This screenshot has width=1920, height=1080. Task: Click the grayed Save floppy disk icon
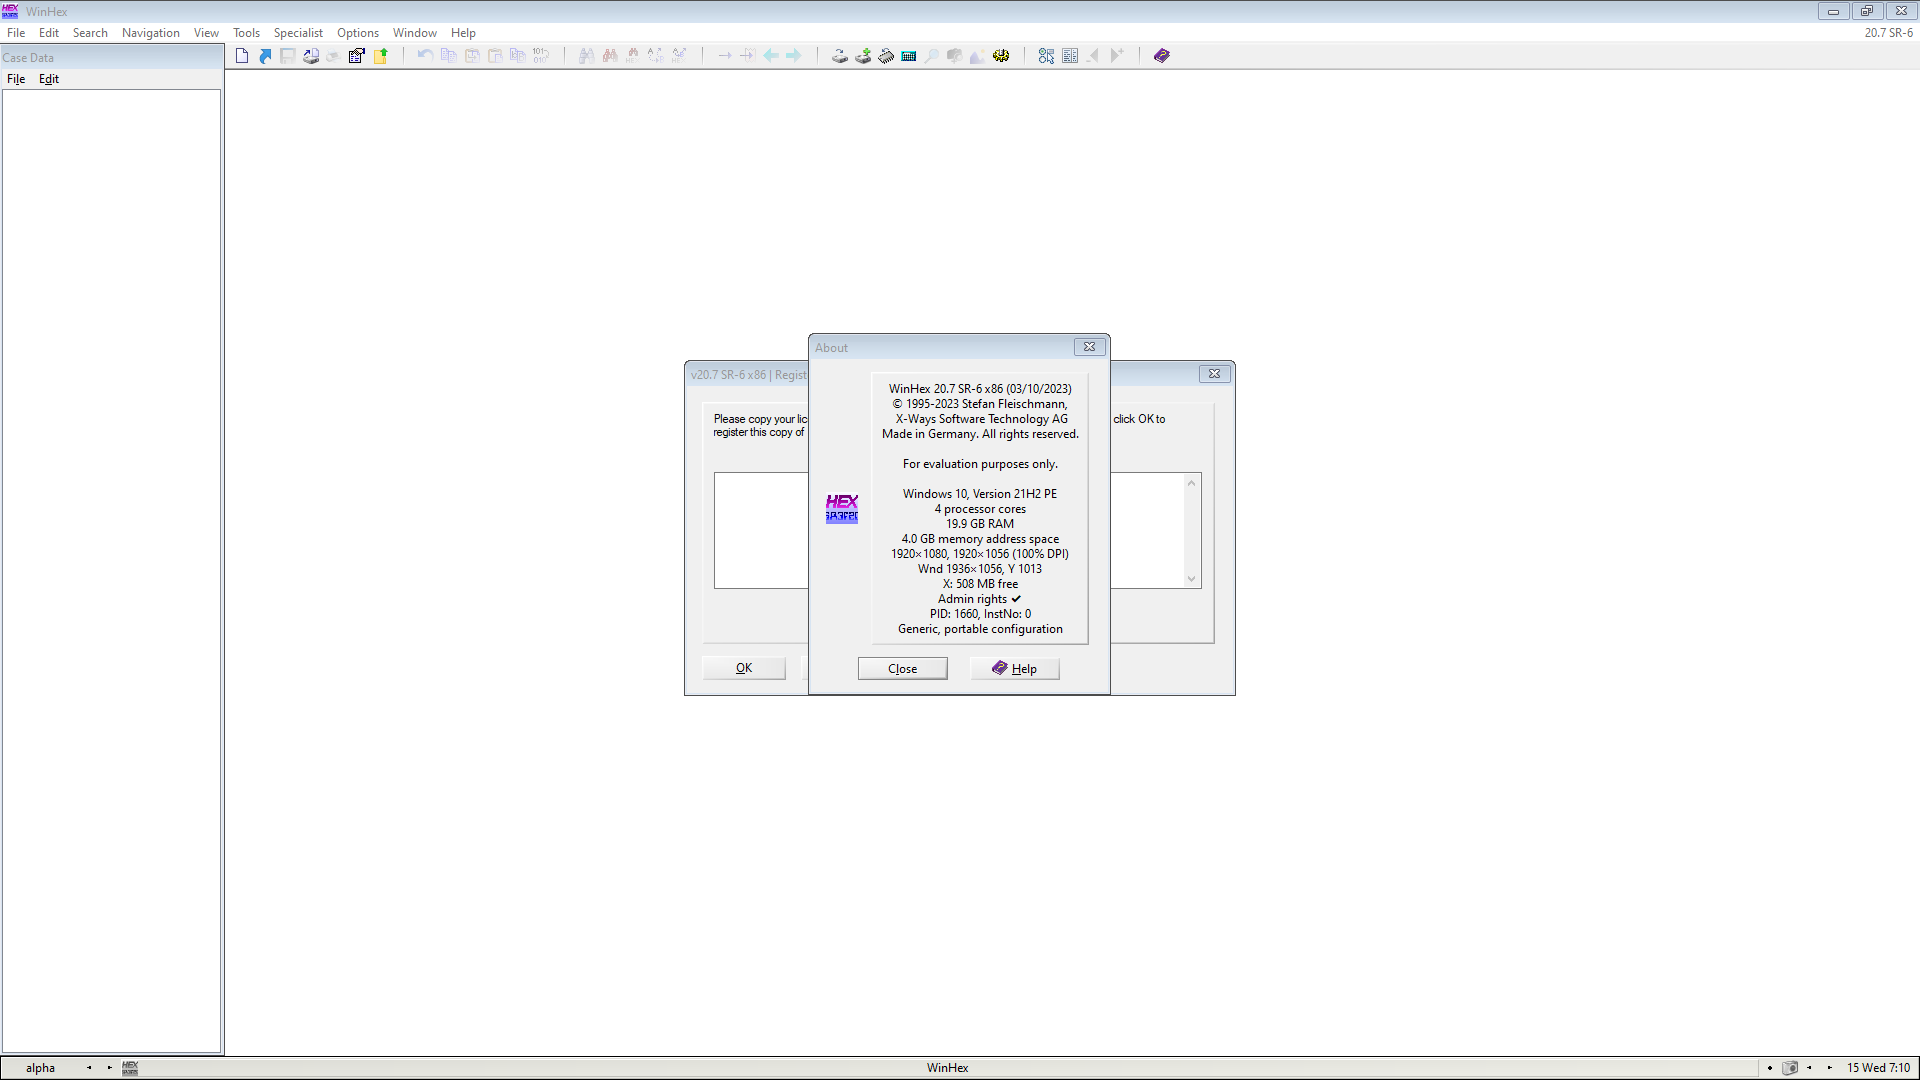pos(288,56)
